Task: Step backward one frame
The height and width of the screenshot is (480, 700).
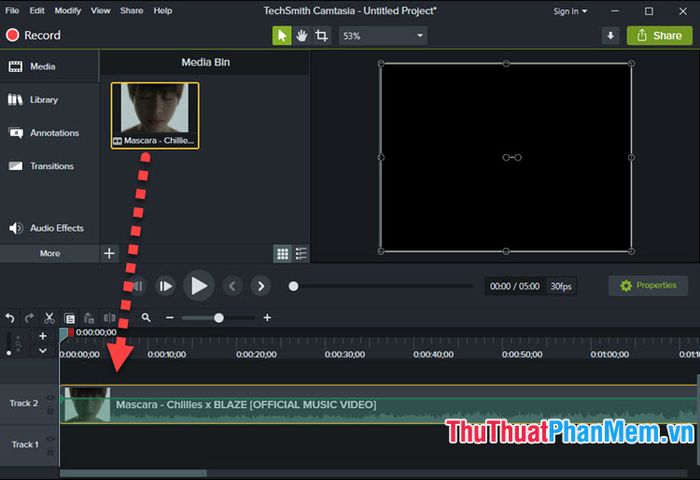Action: (x=138, y=286)
